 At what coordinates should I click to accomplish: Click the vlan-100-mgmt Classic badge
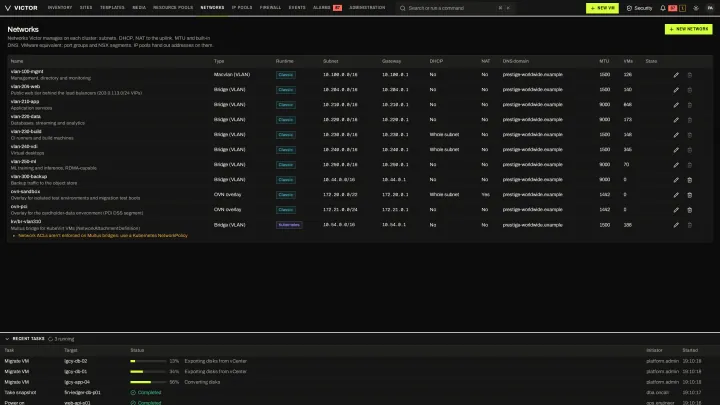pos(286,75)
